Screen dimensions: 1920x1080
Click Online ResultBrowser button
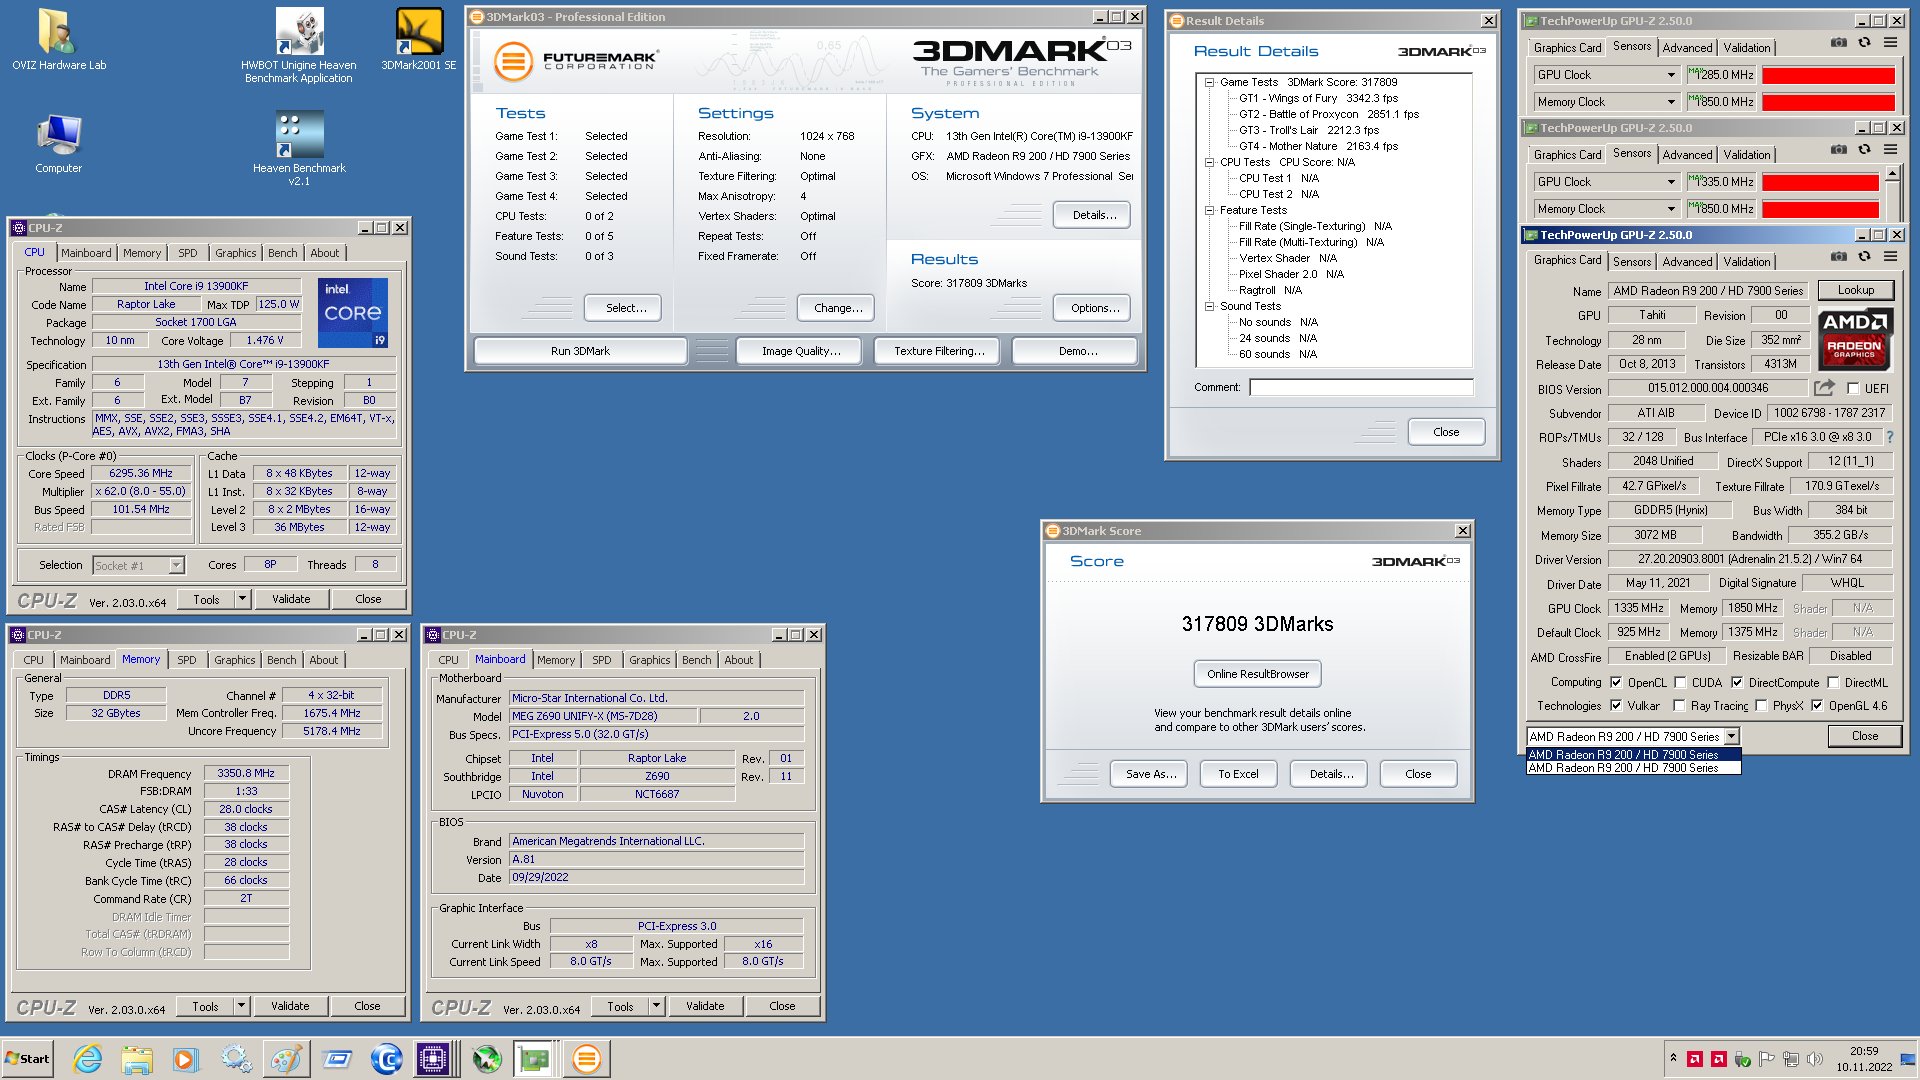click(x=1257, y=674)
